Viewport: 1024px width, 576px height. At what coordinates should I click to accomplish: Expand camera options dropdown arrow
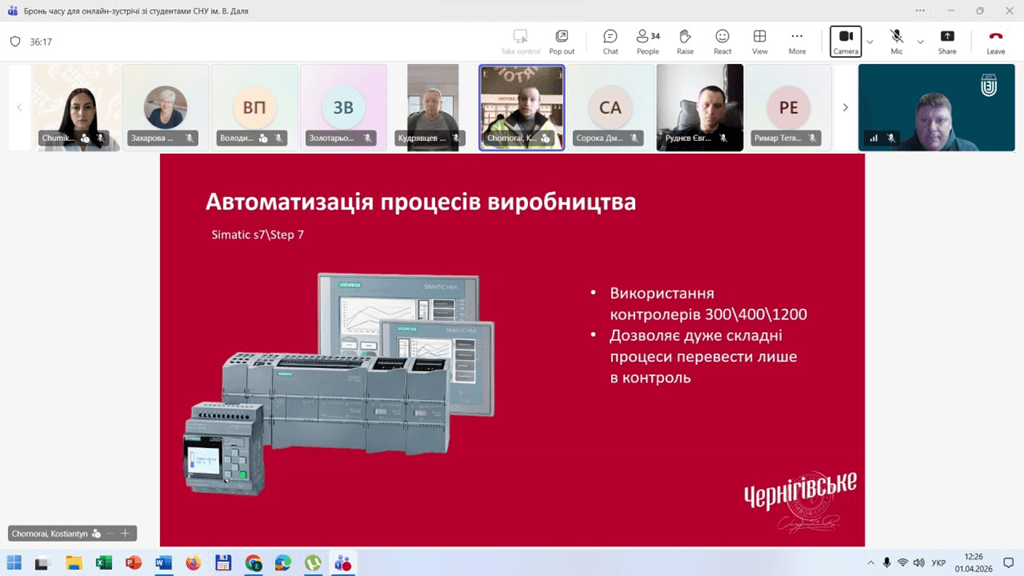tap(870, 42)
